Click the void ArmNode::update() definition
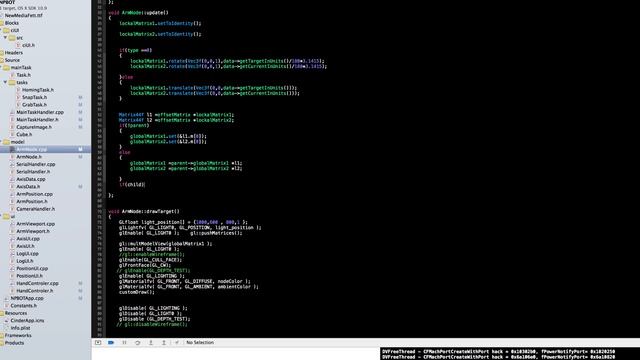Viewport: 640px width, 360px height. click(x=138, y=13)
